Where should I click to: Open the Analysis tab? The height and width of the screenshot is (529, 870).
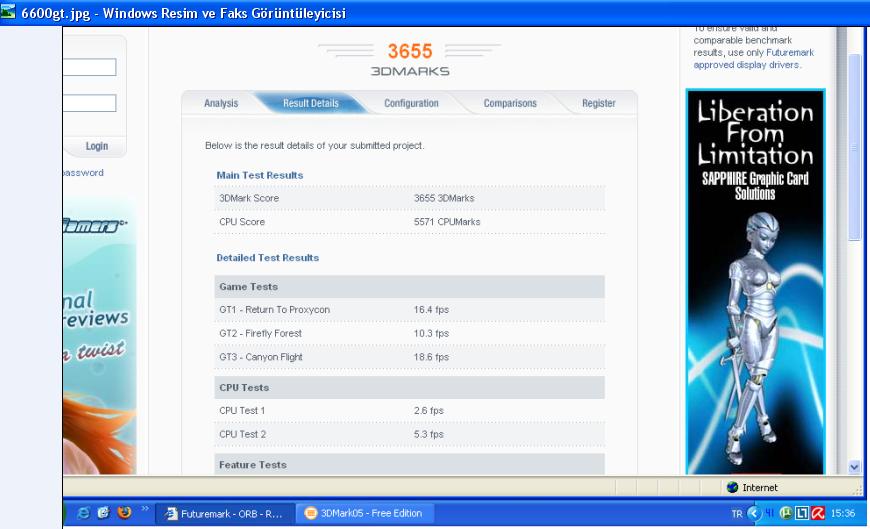(221, 103)
